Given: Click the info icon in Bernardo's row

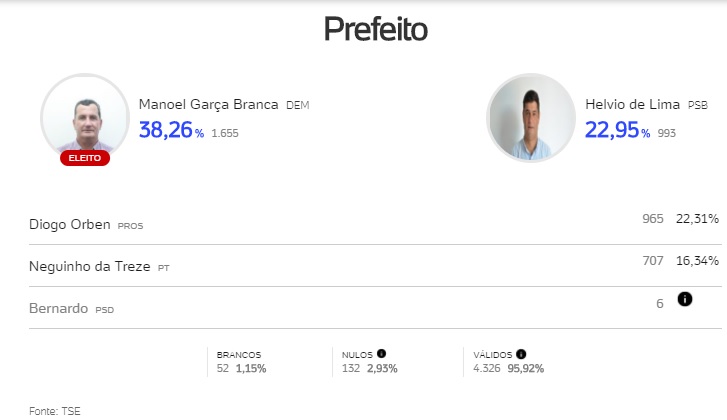Looking at the screenshot, I should (x=685, y=299).
